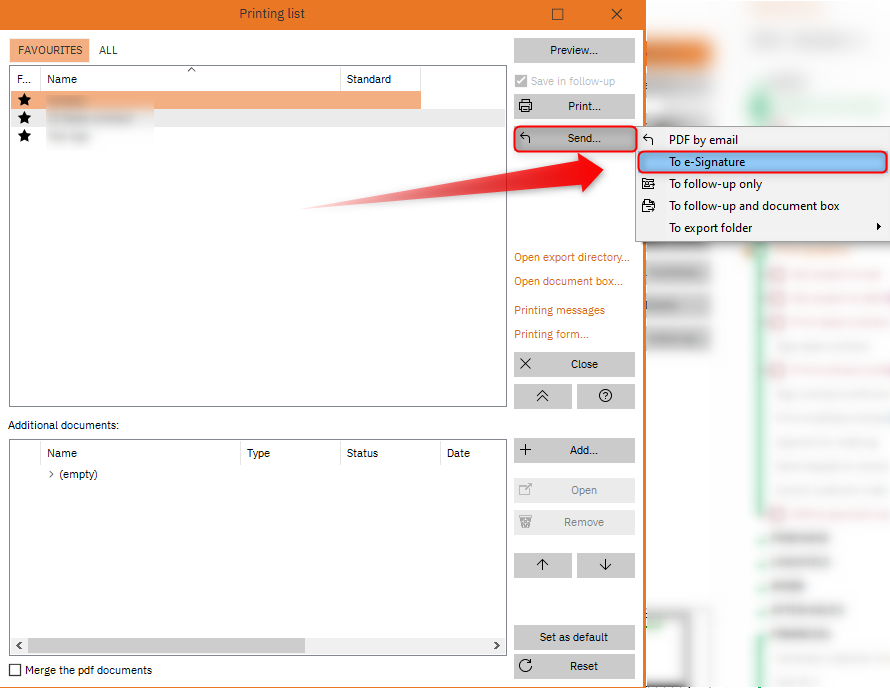Expand the To export folder submenu
Image resolution: width=890 pixels, height=688 pixels.
pyautogui.click(x=762, y=228)
